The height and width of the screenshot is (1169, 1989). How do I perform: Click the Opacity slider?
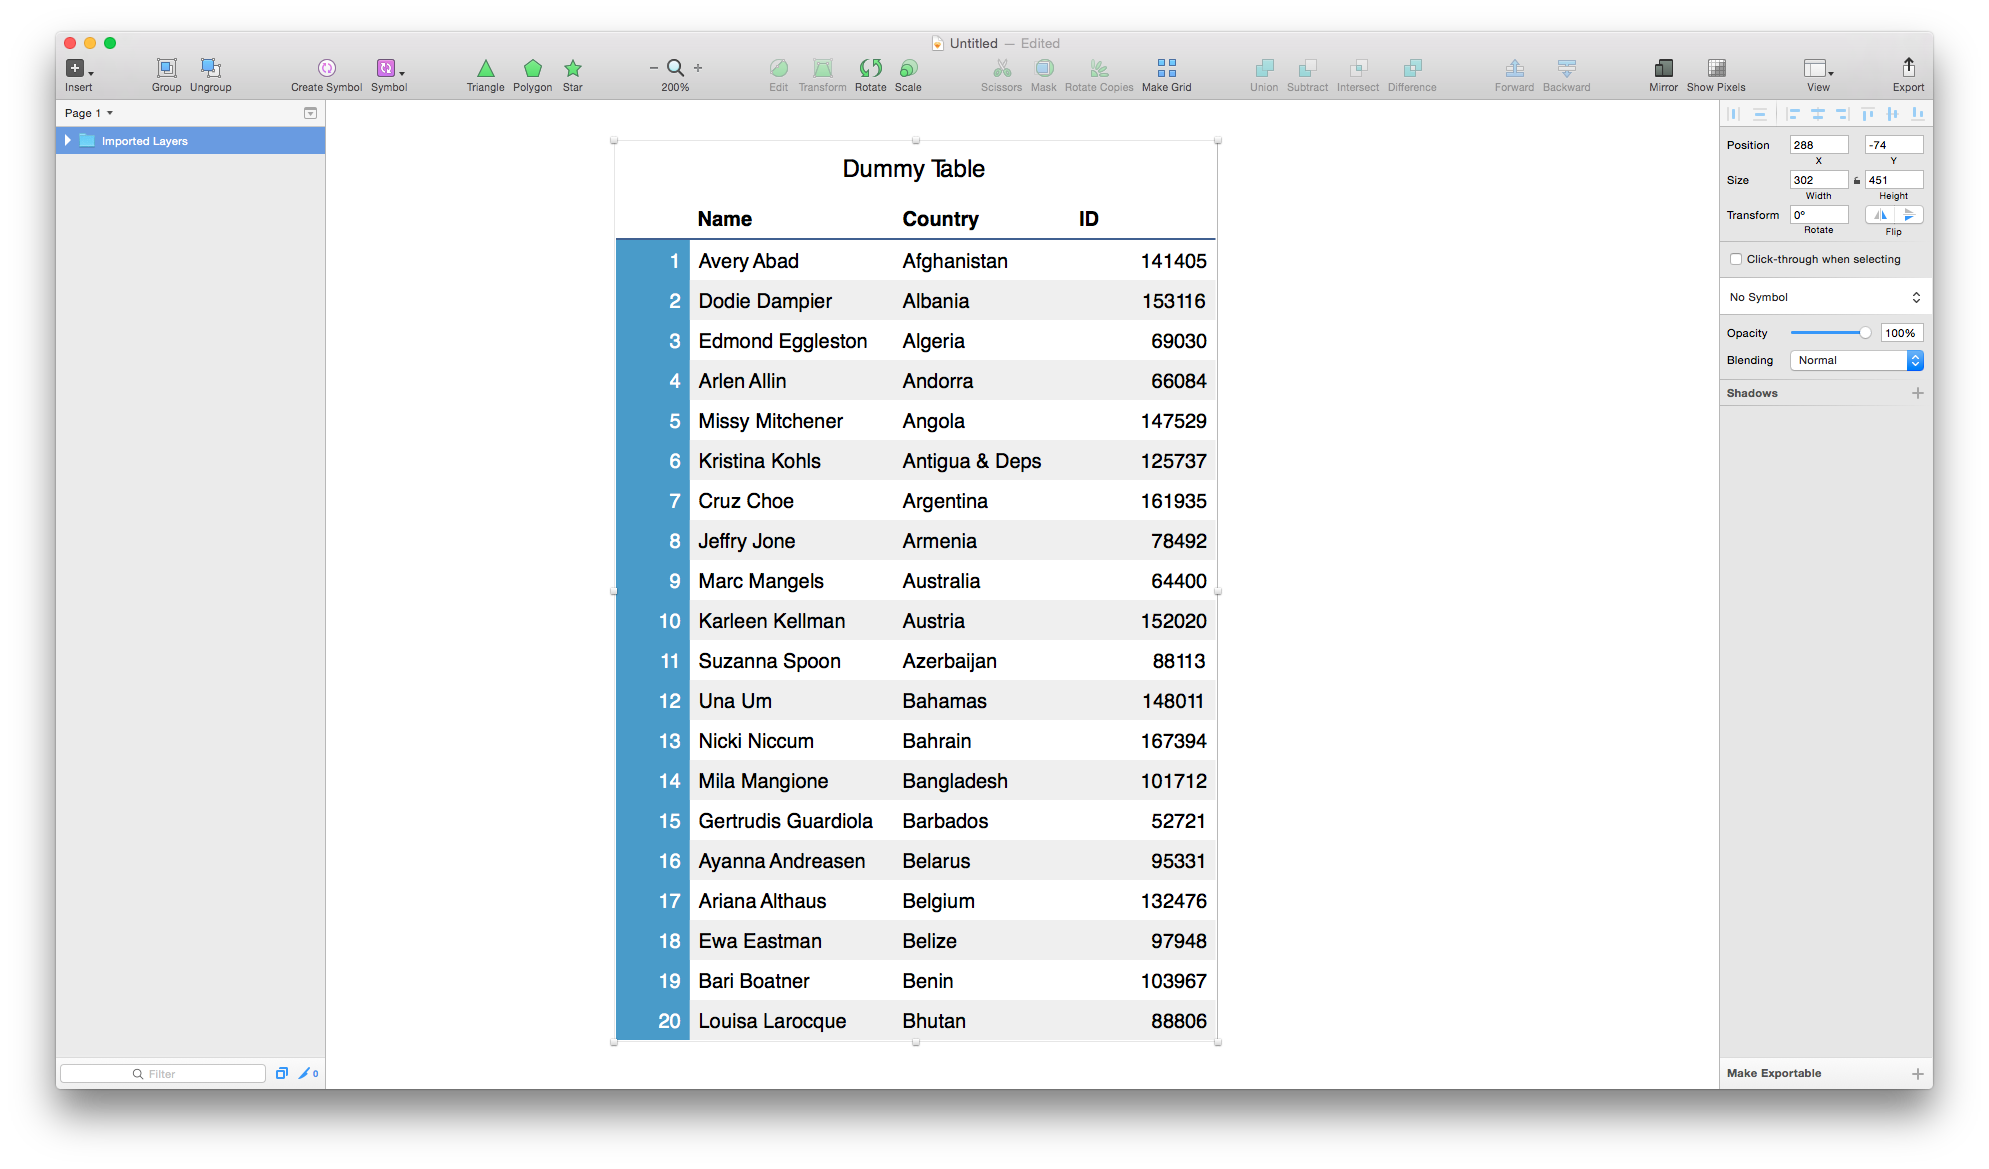(x=1828, y=333)
